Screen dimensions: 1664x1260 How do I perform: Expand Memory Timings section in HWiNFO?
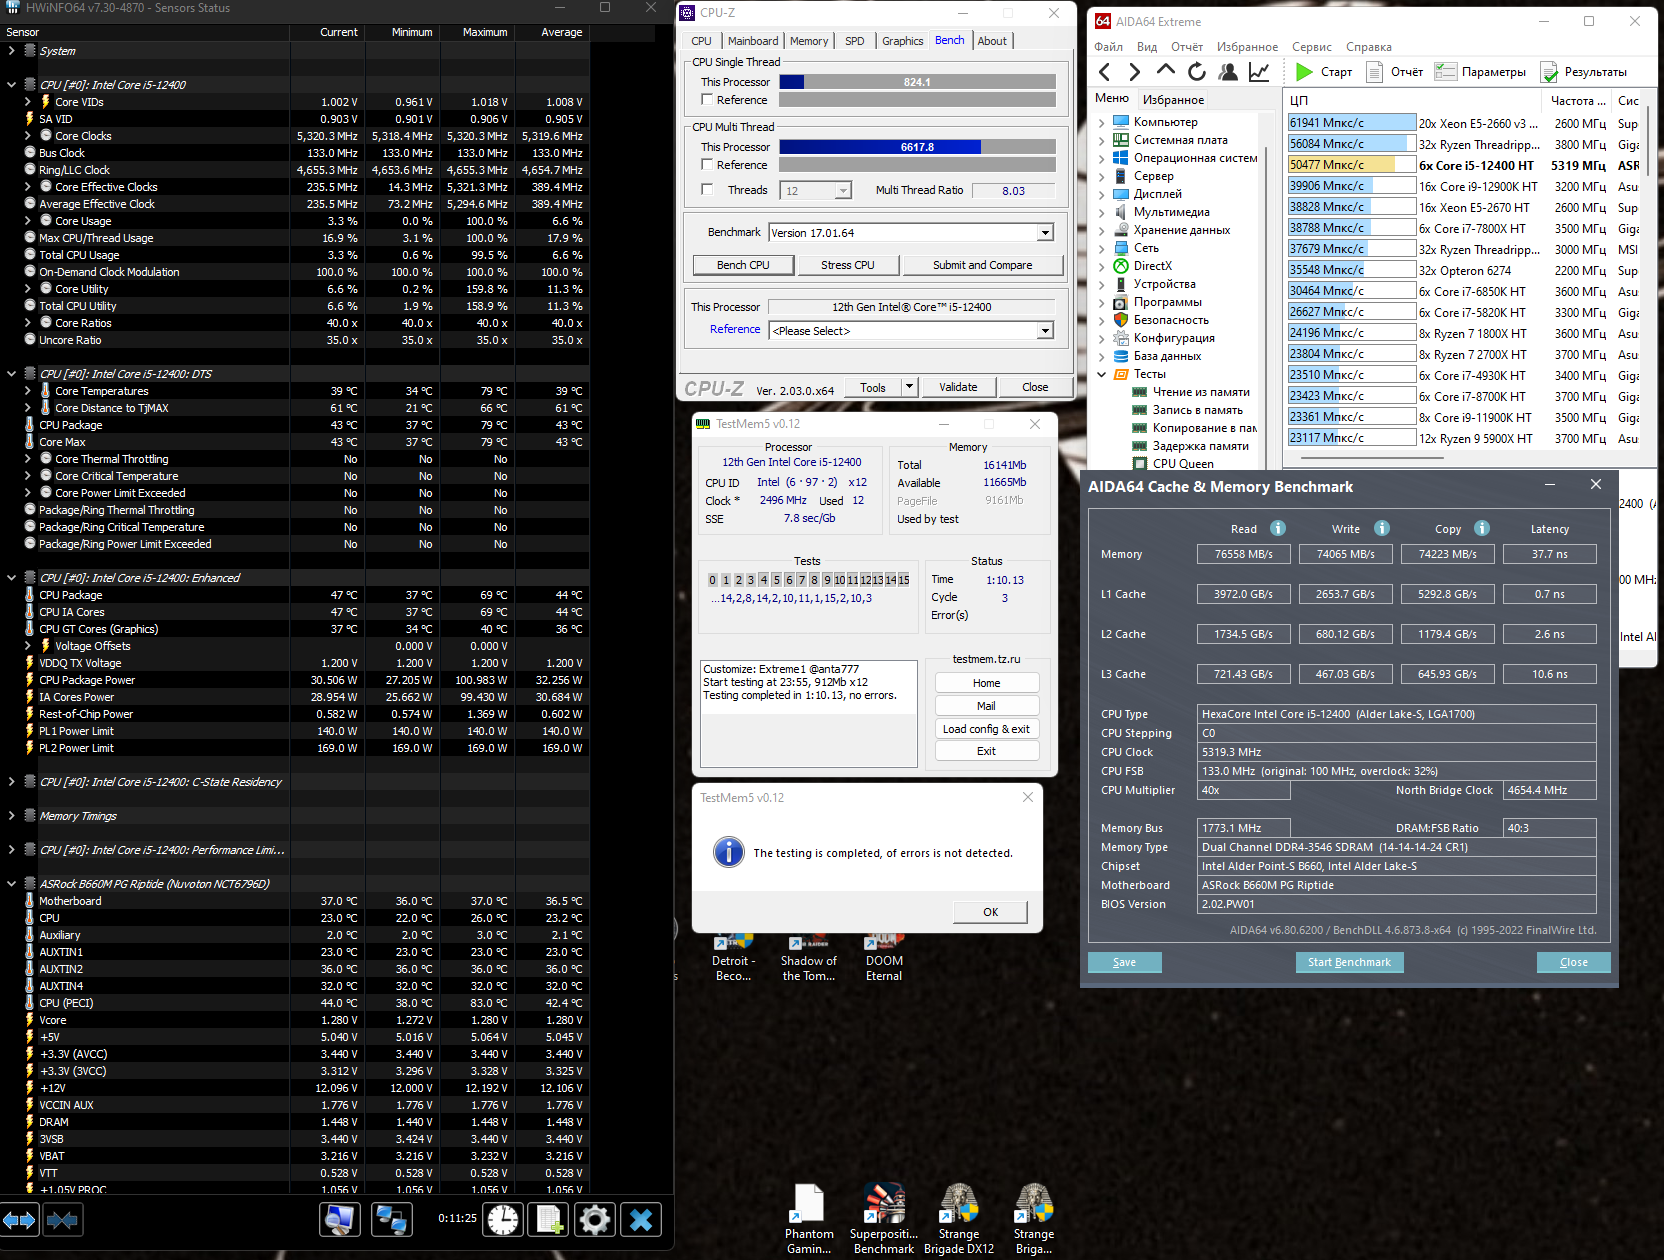coord(11,816)
